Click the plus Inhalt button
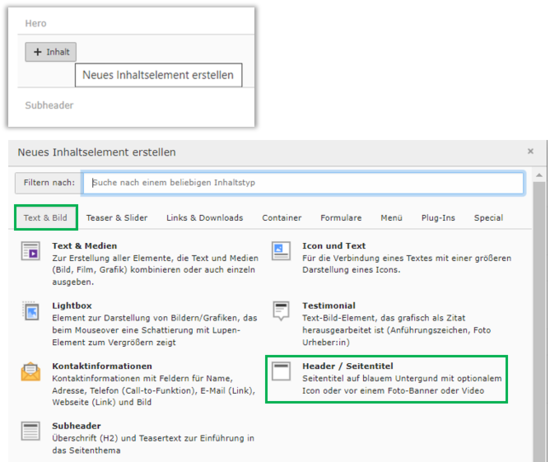The image size is (550, 462). tap(51, 52)
